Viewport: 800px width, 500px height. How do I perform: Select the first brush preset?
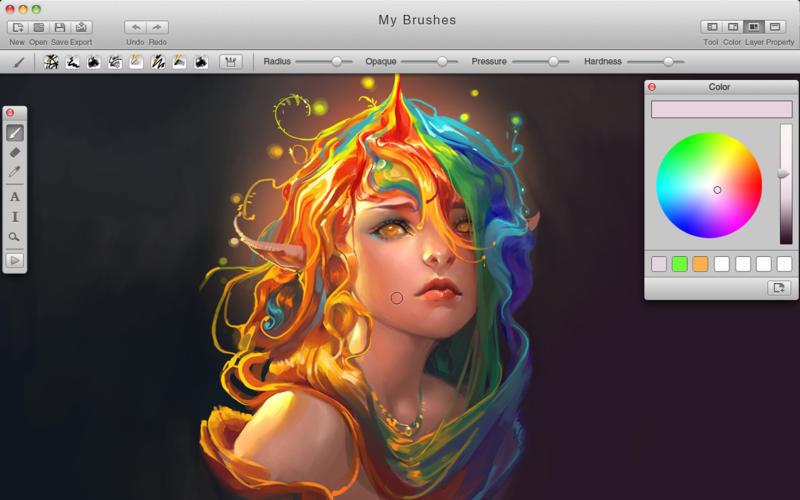click(51, 62)
